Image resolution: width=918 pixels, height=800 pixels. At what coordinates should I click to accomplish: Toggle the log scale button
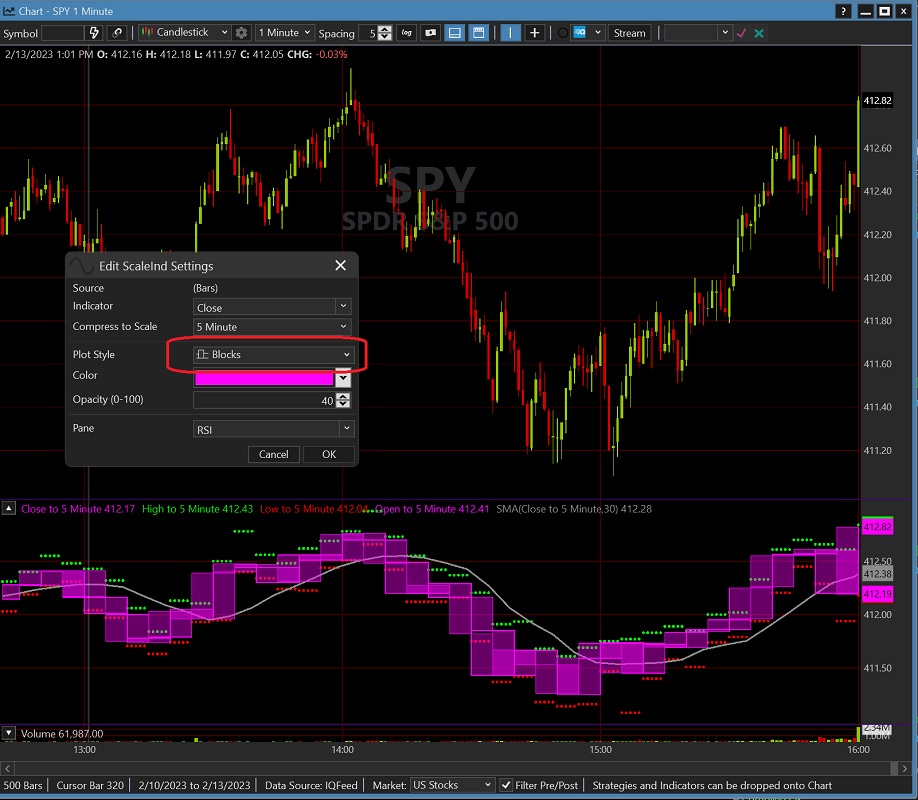pyautogui.click(x=407, y=33)
